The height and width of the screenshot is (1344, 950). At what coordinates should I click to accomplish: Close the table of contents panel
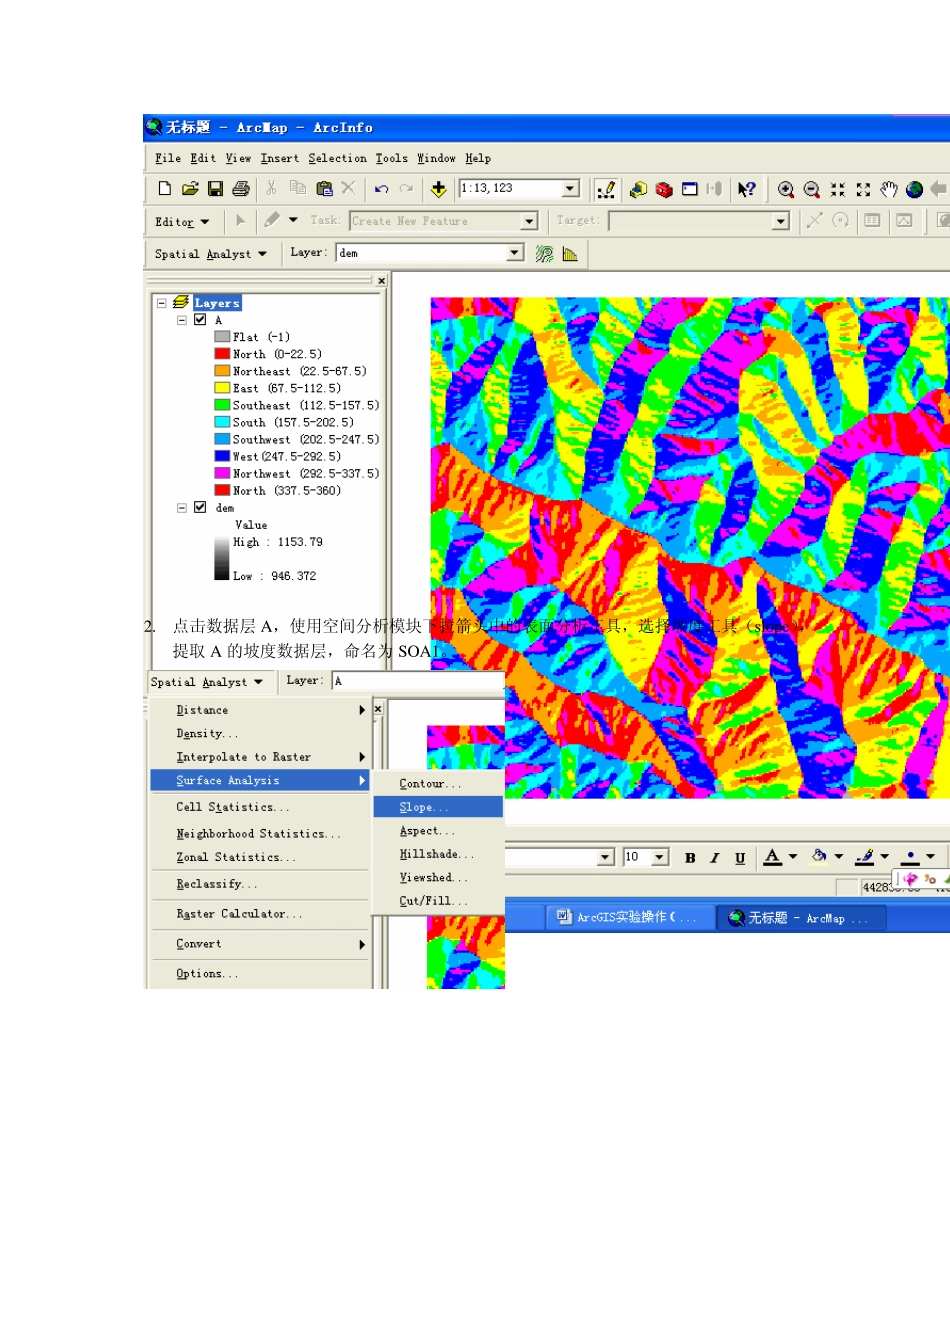(381, 281)
